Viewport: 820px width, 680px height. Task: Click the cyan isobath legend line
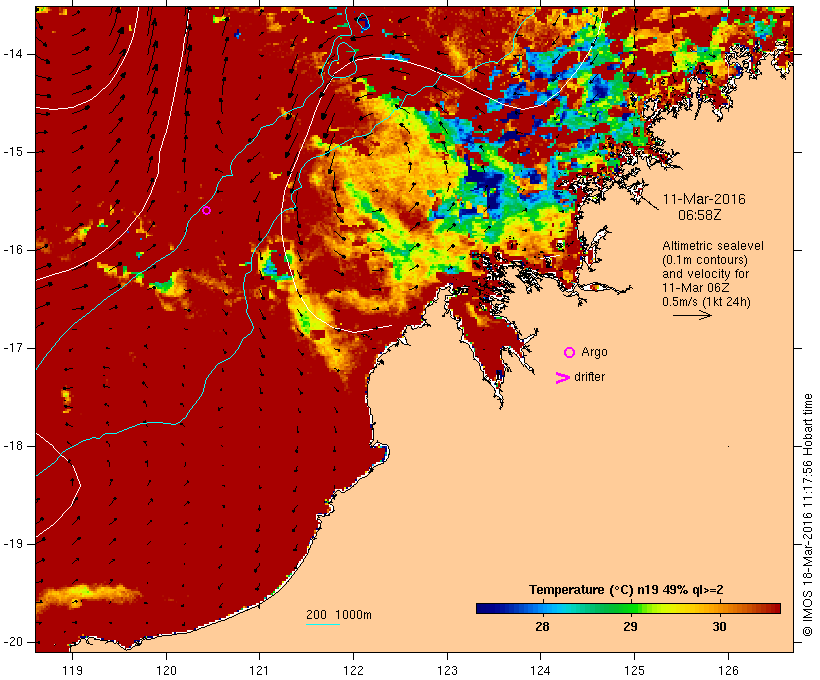323,624
